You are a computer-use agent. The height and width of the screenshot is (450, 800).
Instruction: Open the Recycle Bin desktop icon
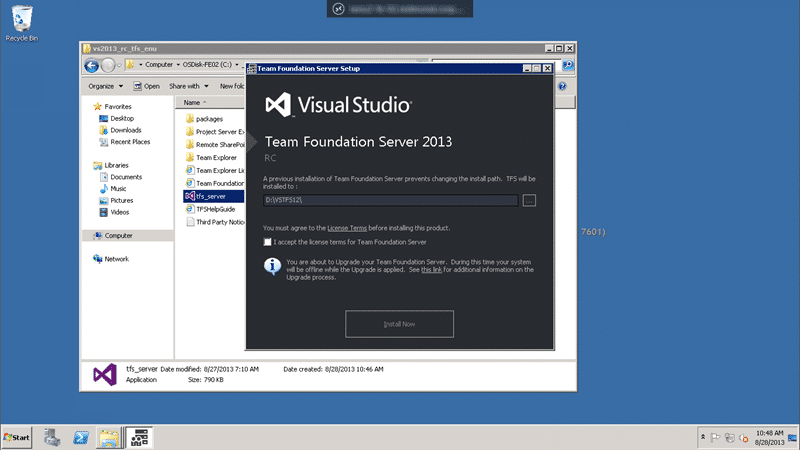[x=21, y=23]
